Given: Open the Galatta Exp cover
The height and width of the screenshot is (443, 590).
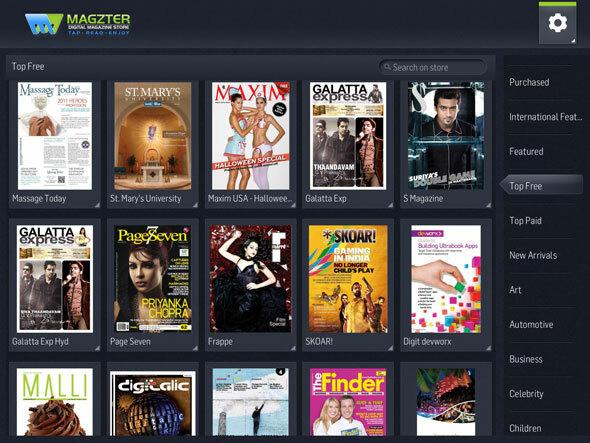Looking at the screenshot, I should tap(348, 136).
